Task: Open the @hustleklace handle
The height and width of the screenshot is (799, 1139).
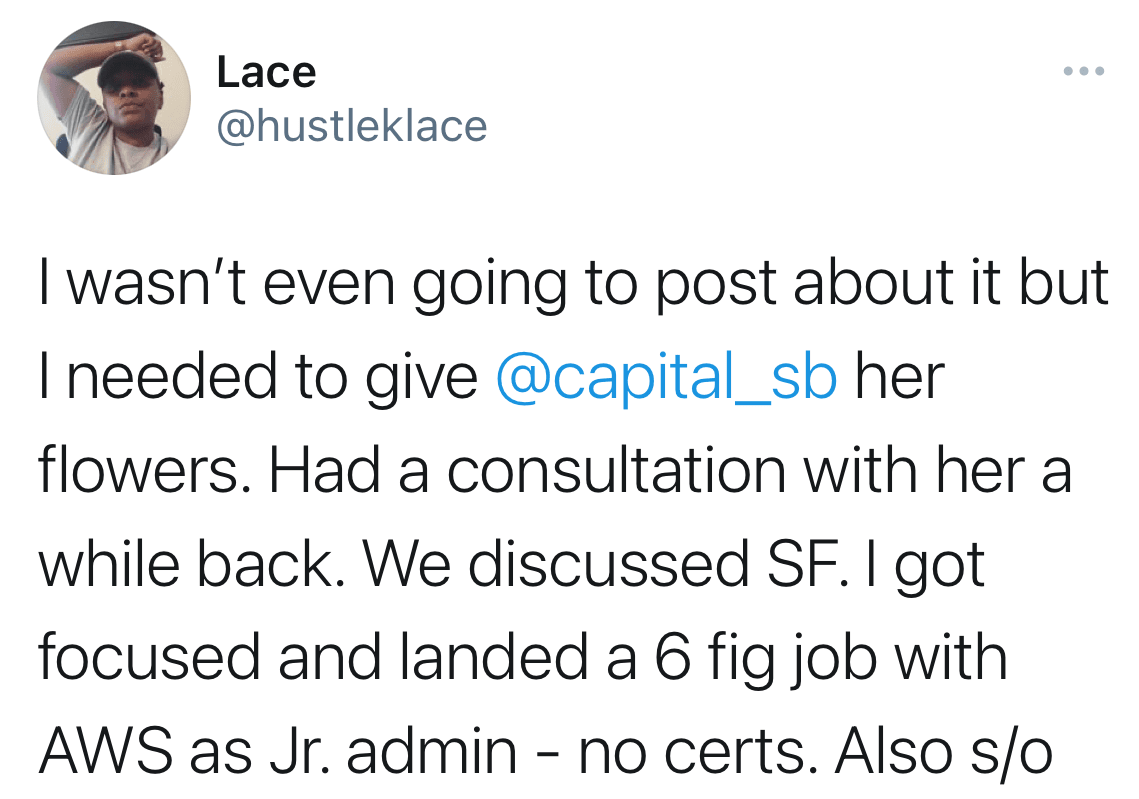Action: pyautogui.click(x=352, y=126)
